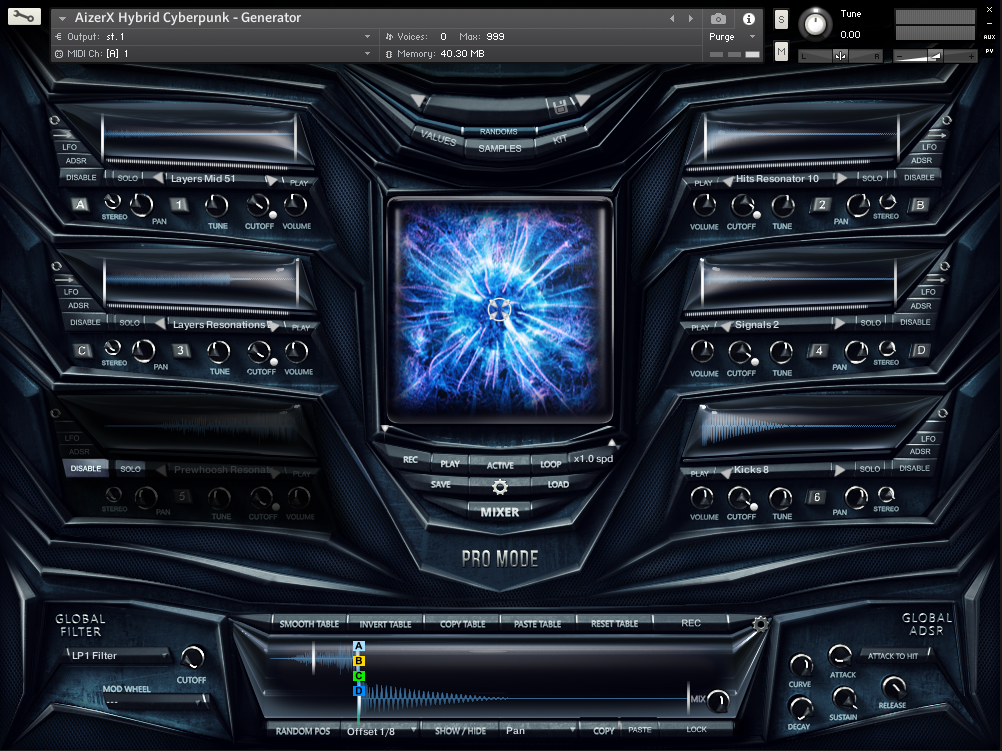Click number 1 badge on layer A

click(x=180, y=205)
